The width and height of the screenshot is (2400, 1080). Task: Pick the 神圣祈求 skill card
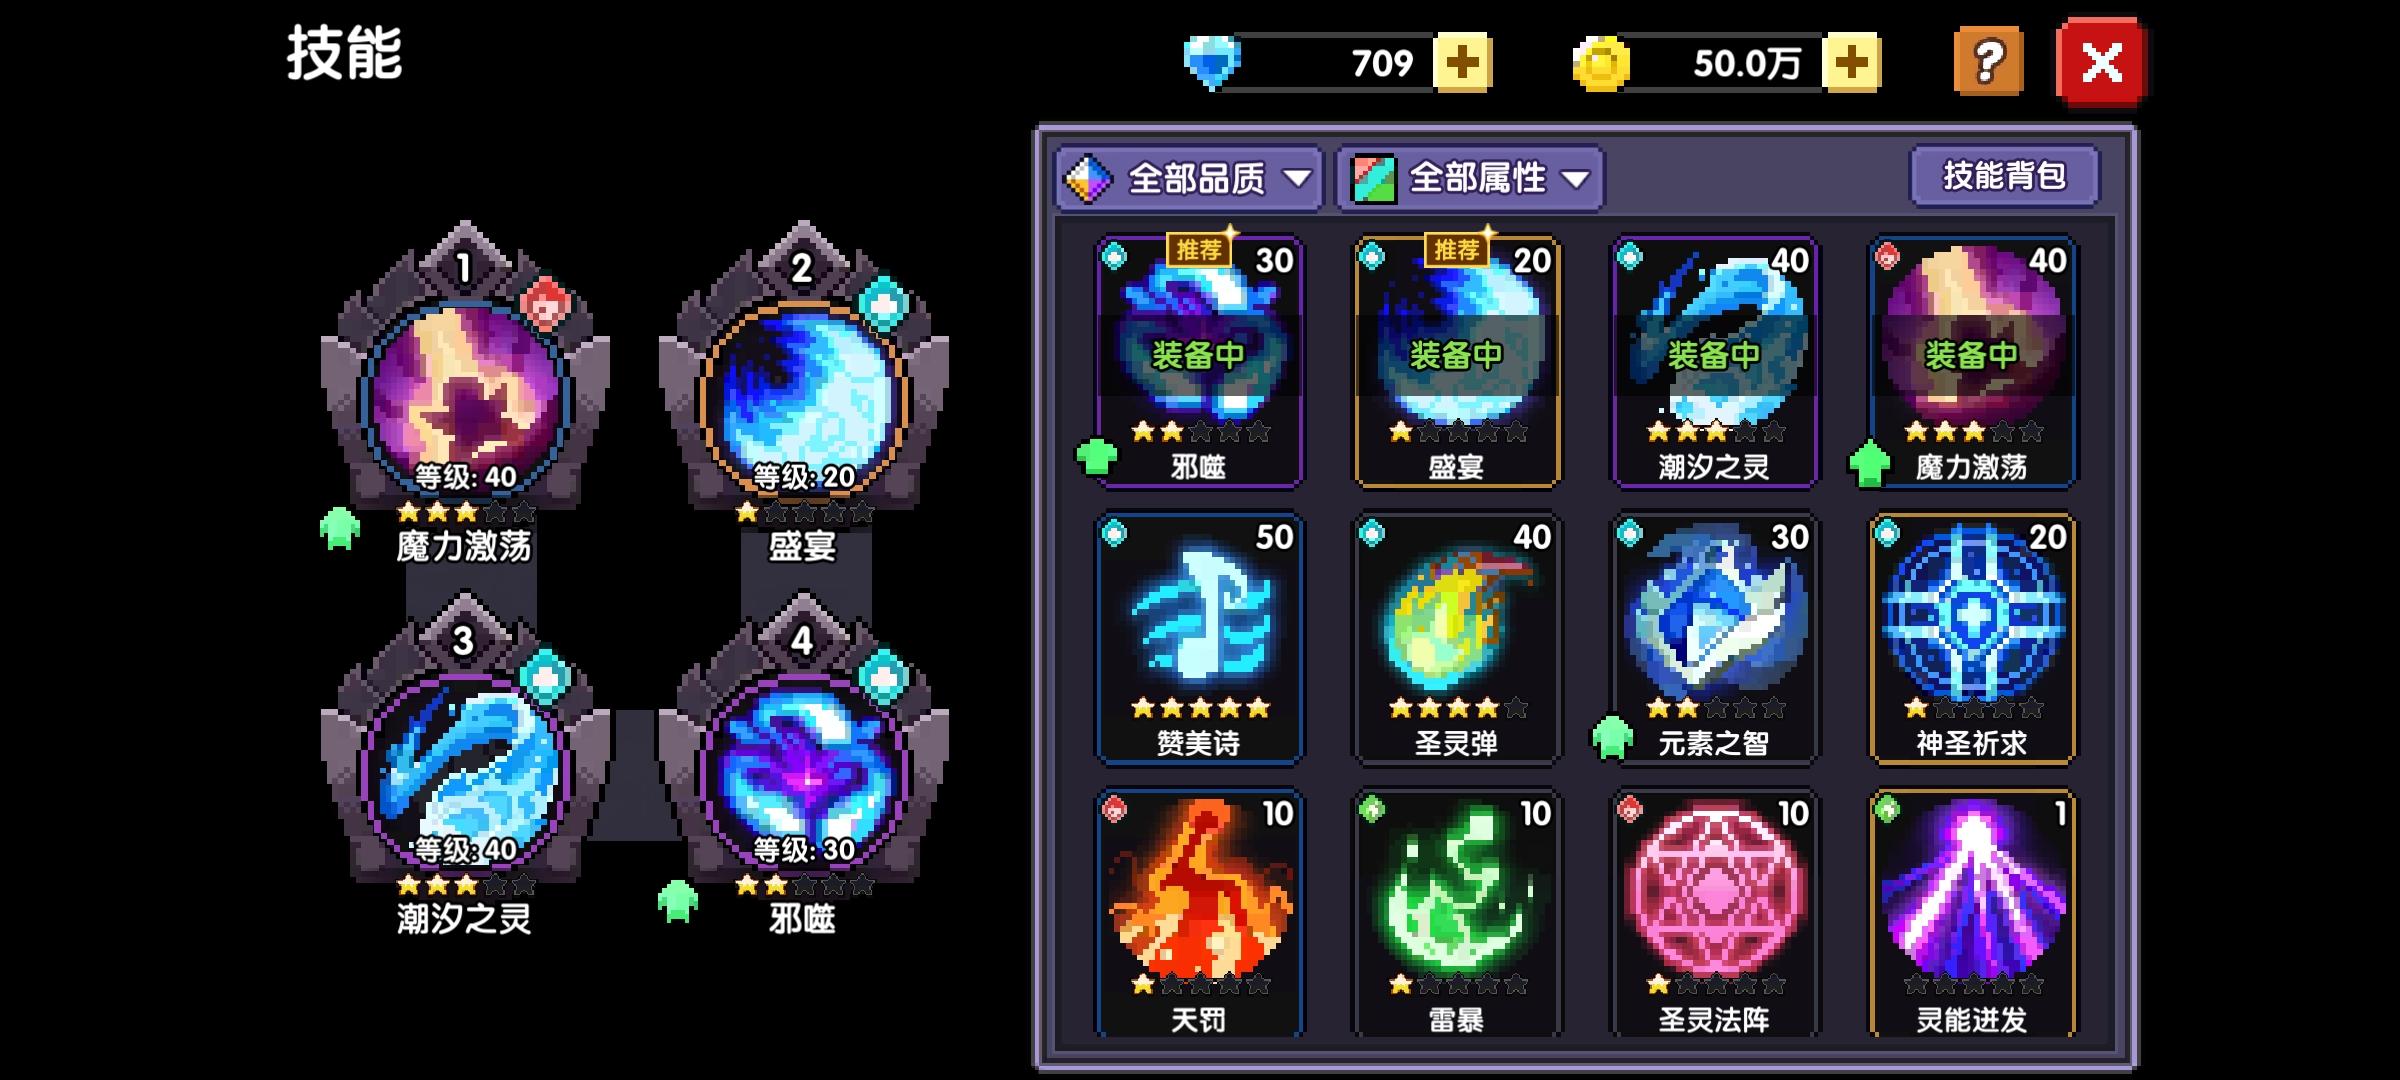point(1972,638)
